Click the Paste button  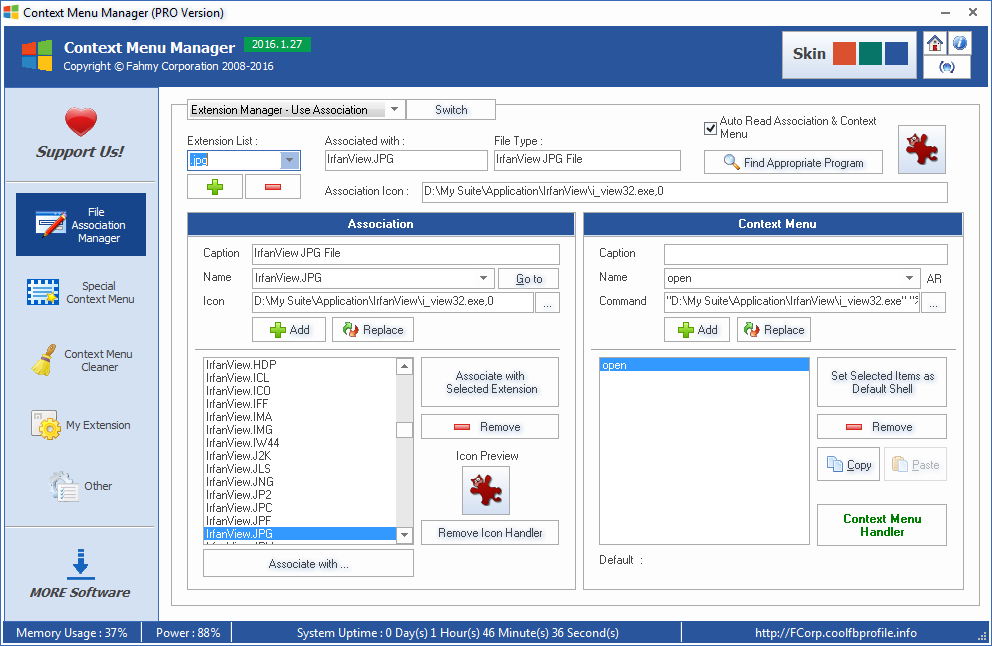tap(915, 464)
